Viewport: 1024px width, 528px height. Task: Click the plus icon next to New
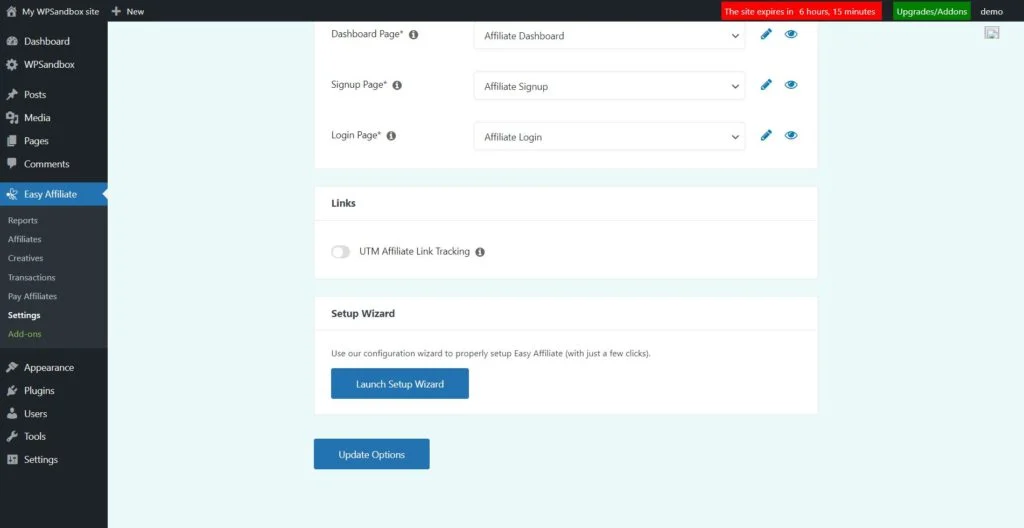(x=116, y=11)
